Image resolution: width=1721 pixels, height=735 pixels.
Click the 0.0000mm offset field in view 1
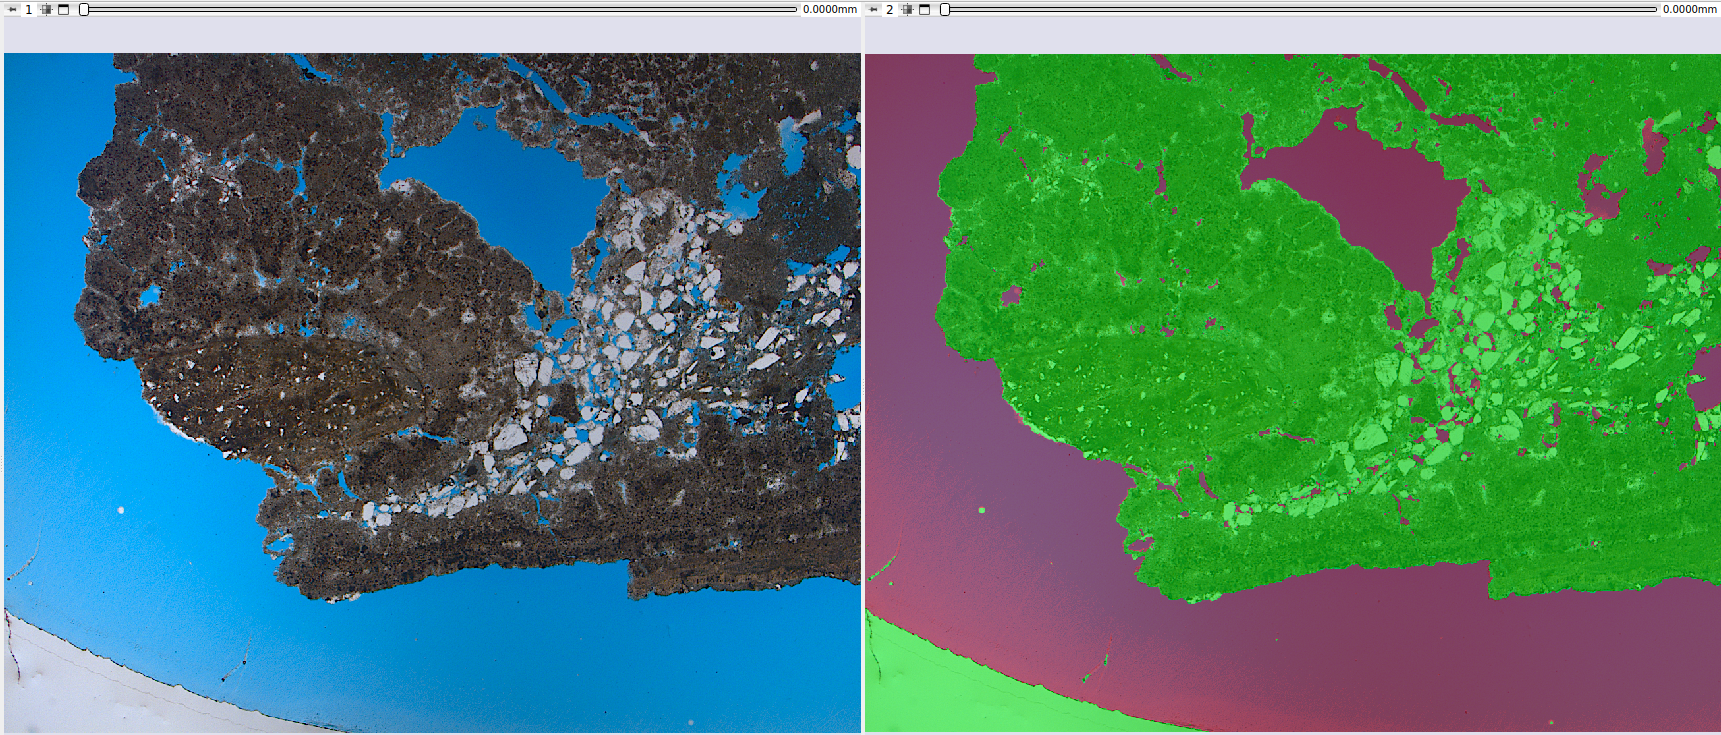[829, 9]
